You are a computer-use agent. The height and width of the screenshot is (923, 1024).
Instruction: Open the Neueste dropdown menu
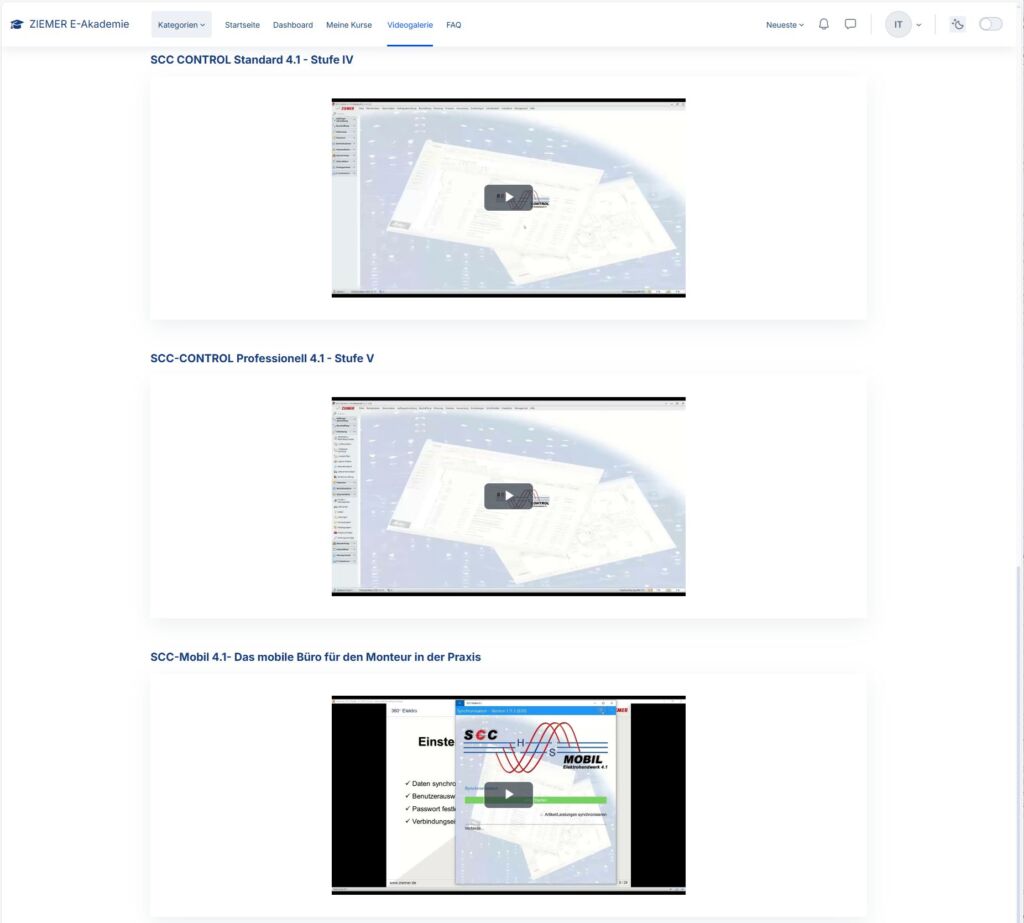click(x=785, y=25)
